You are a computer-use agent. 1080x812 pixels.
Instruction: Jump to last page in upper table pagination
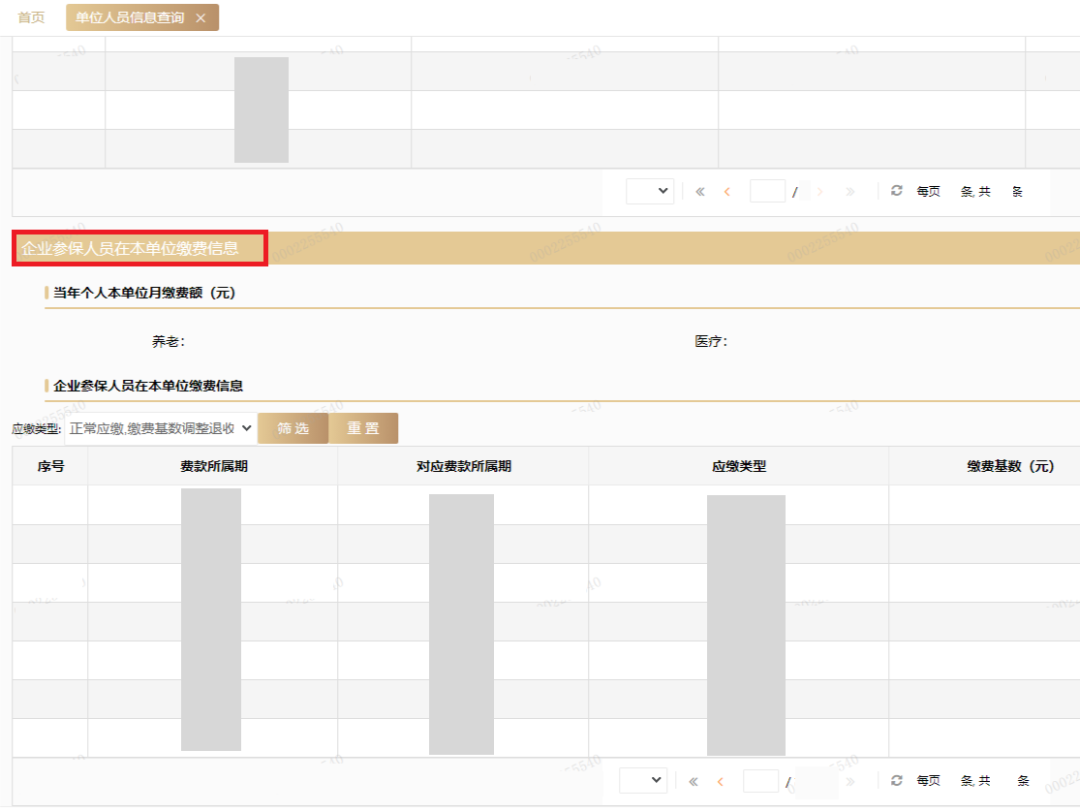click(x=850, y=192)
